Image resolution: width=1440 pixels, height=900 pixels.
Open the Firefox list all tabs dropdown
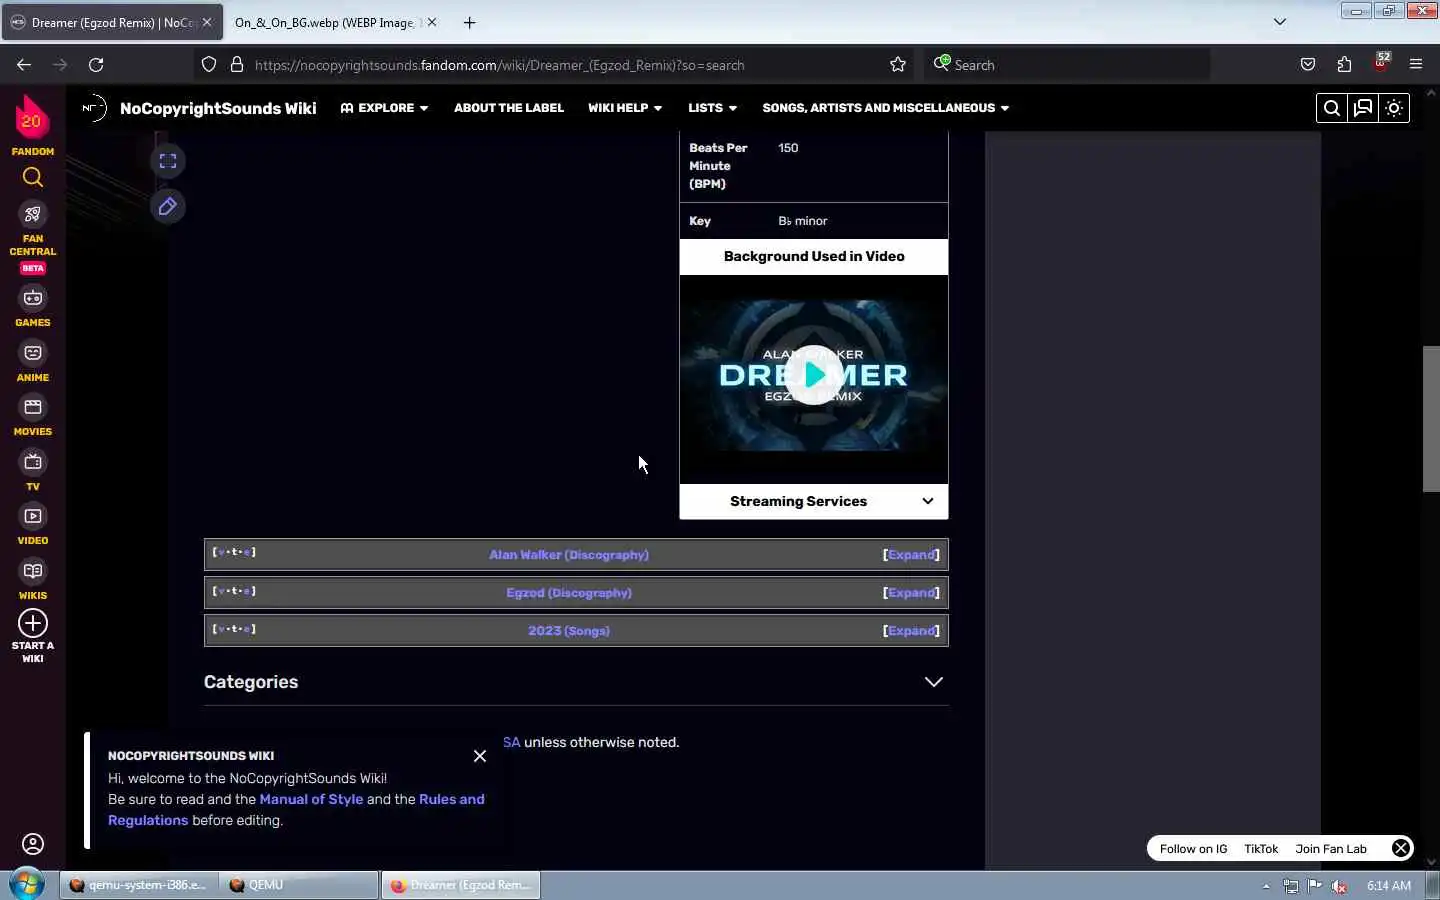coord(1280,22)
